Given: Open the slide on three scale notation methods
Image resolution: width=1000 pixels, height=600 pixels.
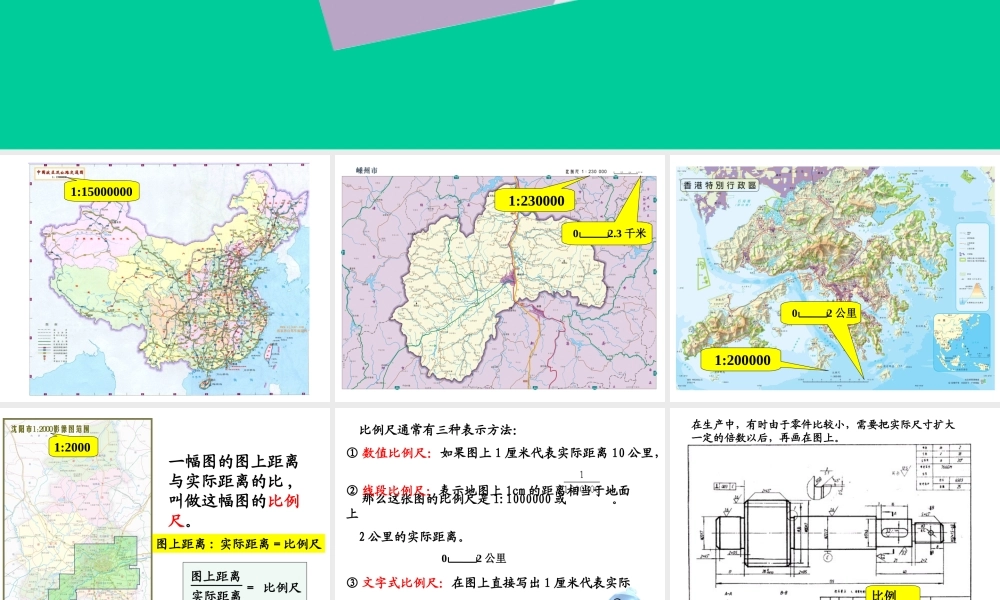Looking at the screenshot, I should click(x=499, y=504).
